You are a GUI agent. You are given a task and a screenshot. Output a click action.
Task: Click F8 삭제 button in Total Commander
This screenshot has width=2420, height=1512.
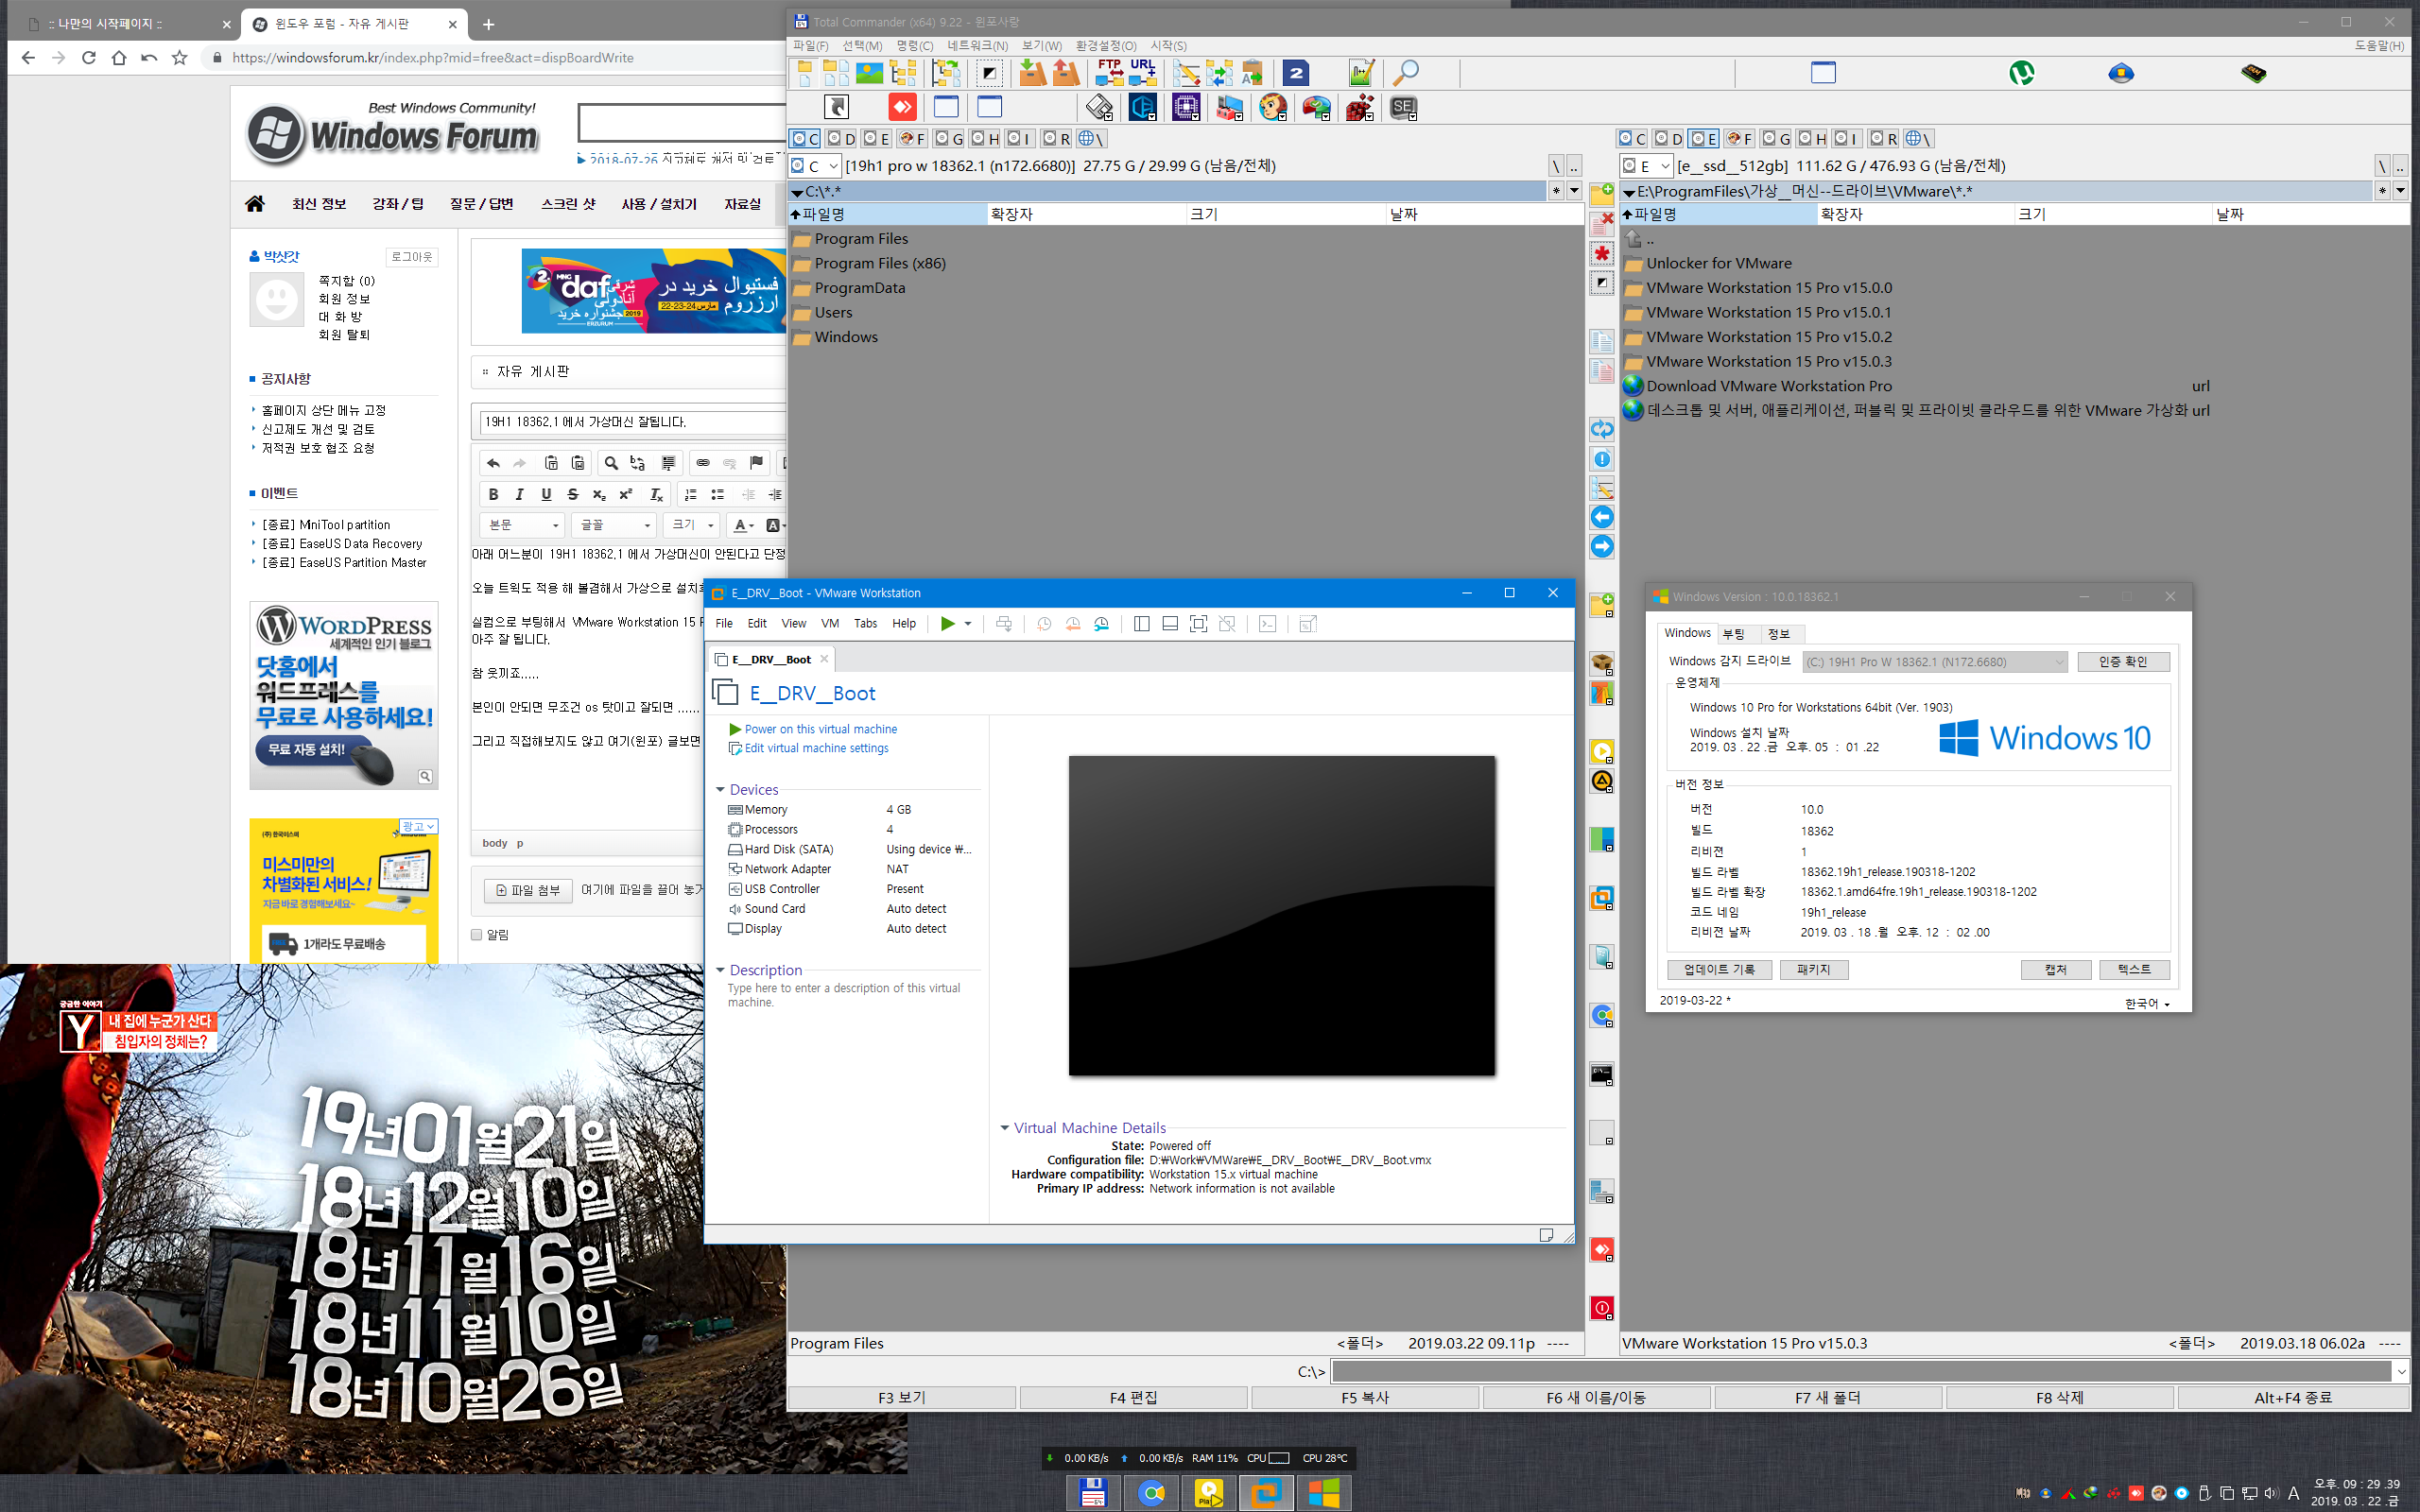coord(2059,1397)
